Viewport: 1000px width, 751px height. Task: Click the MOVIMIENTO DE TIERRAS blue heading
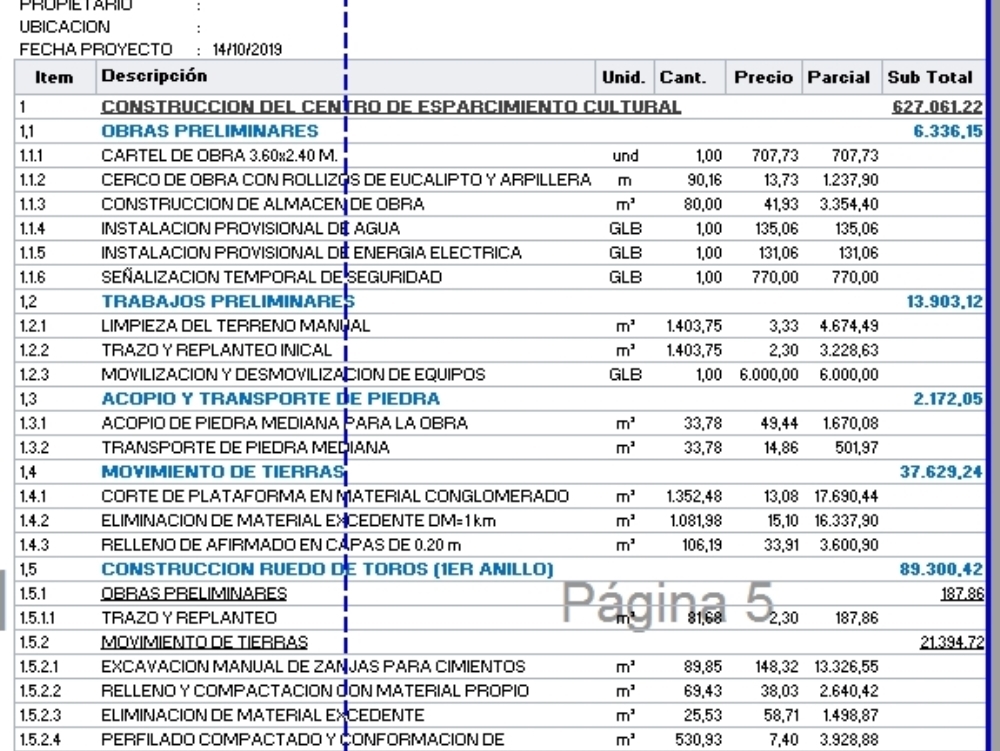pos(223,472)
